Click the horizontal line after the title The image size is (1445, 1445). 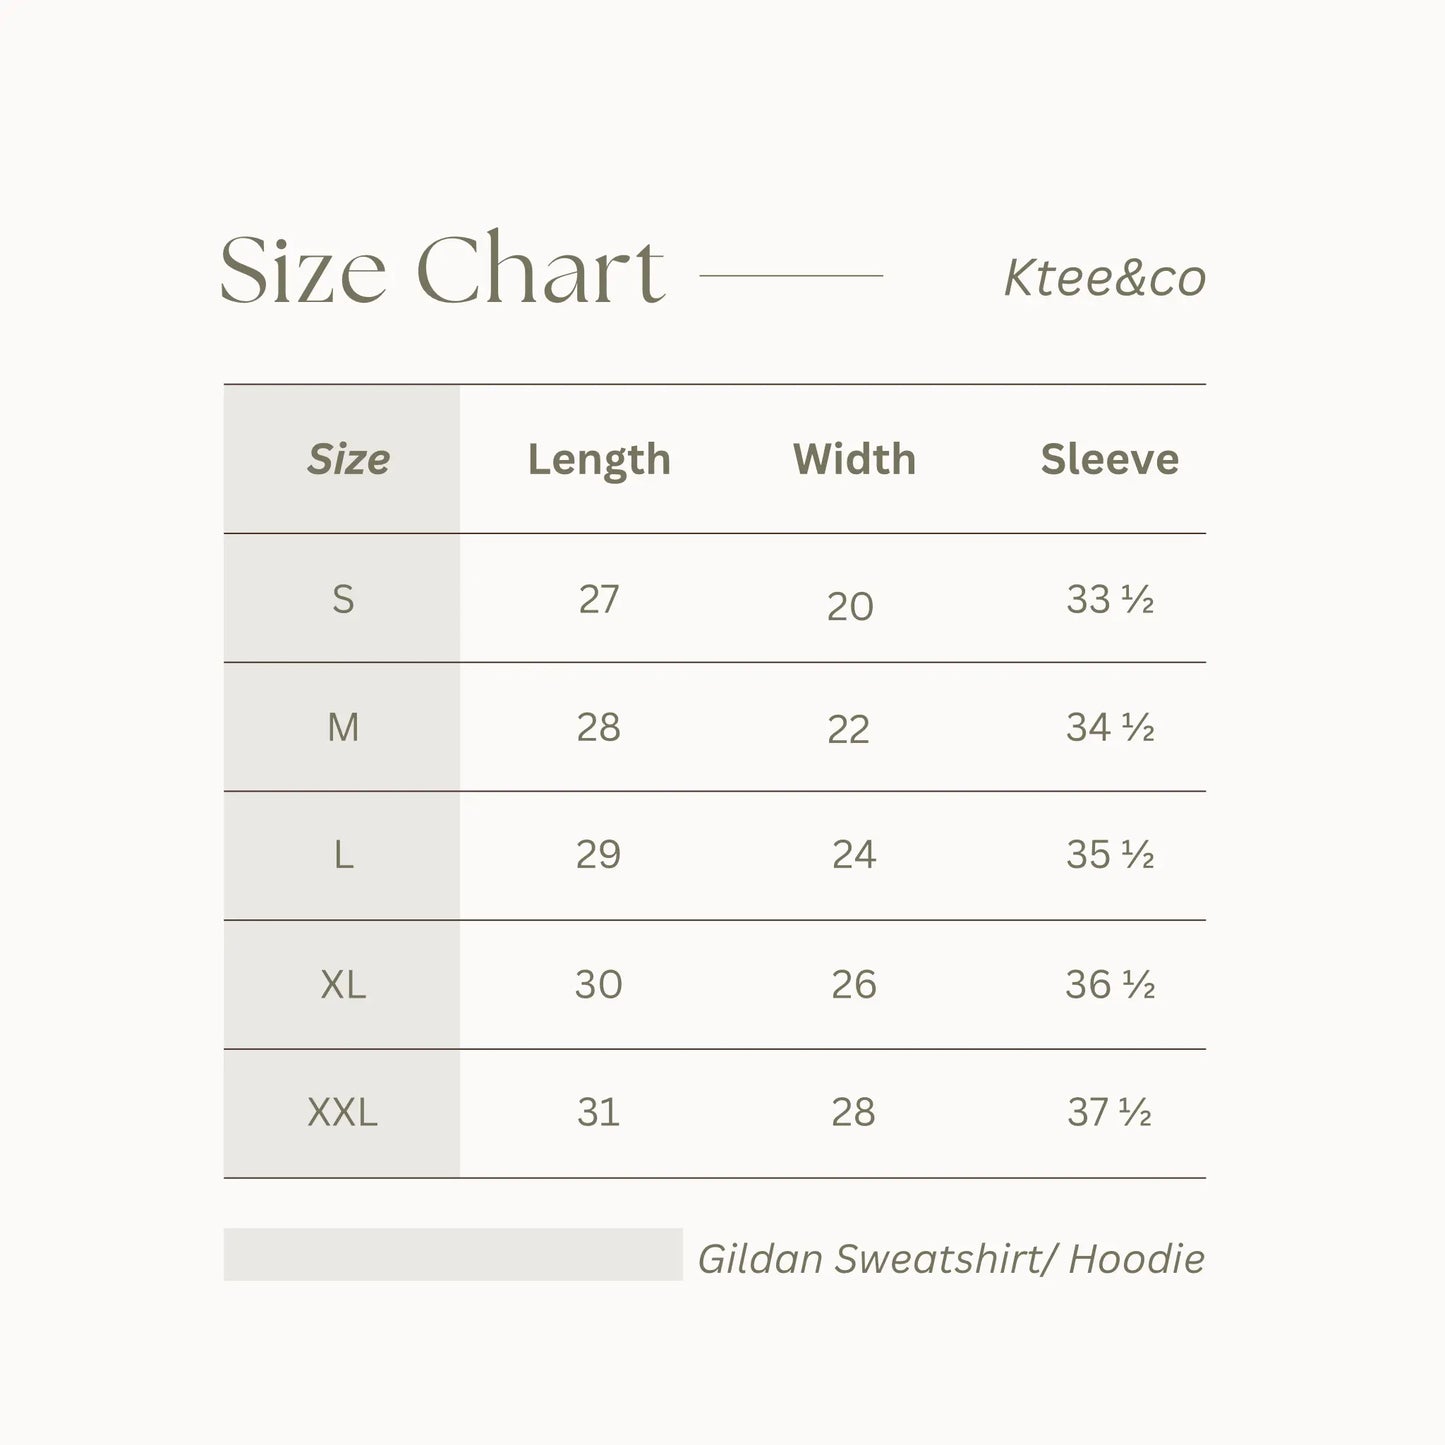coord(791,275)
